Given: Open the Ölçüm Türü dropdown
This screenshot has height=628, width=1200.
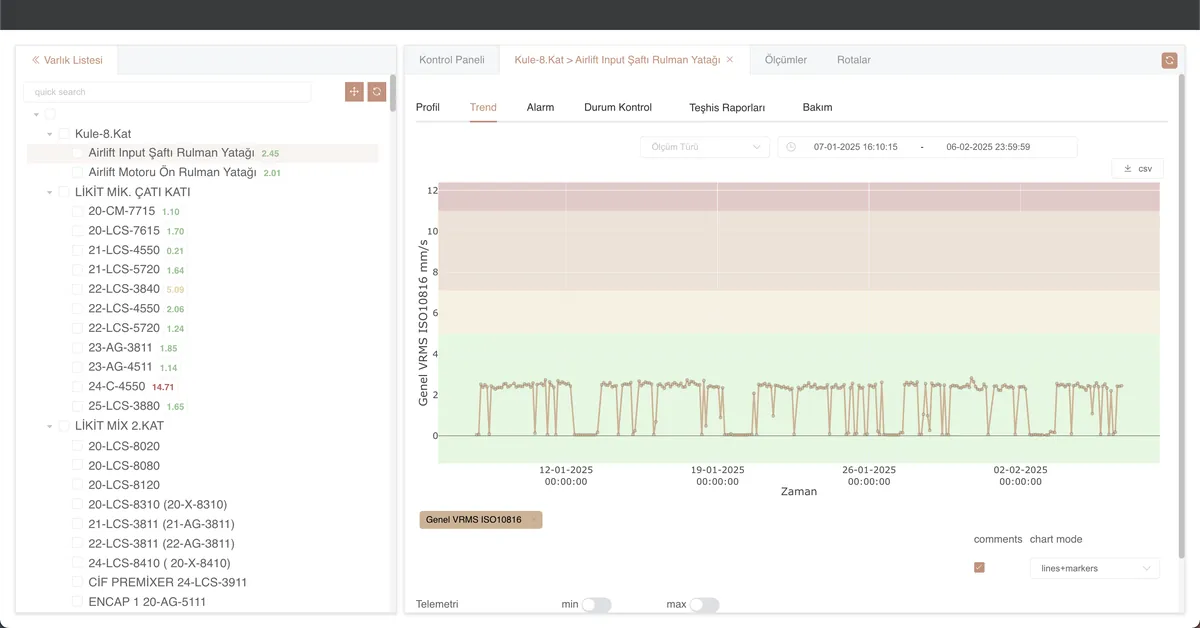Looking at the screenshot, I should click(x=705, y=147).
